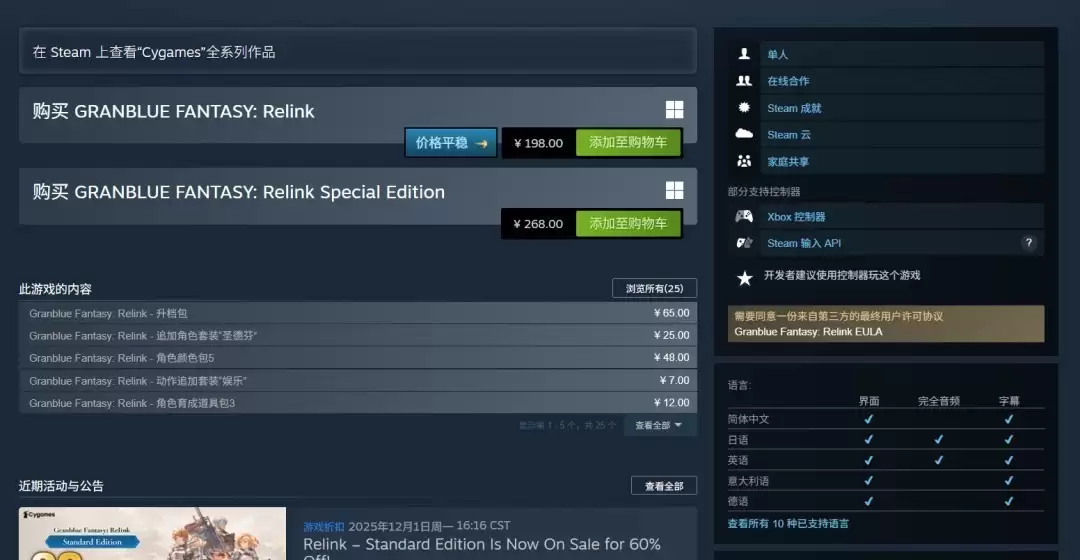Click the family sharing (家庭共享) icon
1080x560 pixels.
[x=744, y=161]
